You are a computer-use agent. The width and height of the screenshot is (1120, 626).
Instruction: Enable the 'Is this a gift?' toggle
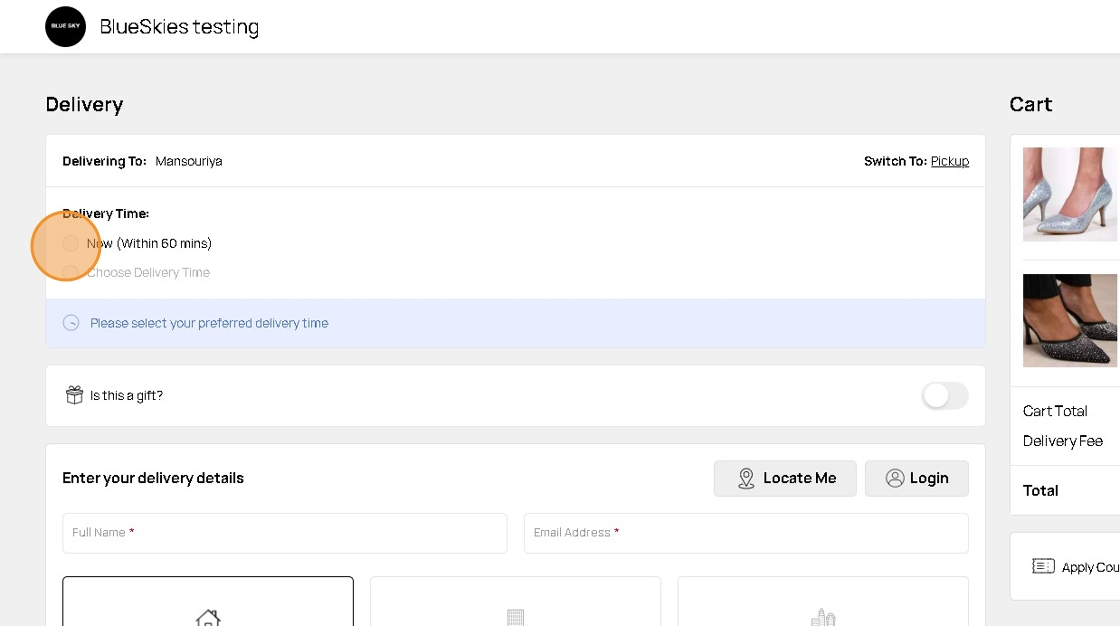(944, 396)
